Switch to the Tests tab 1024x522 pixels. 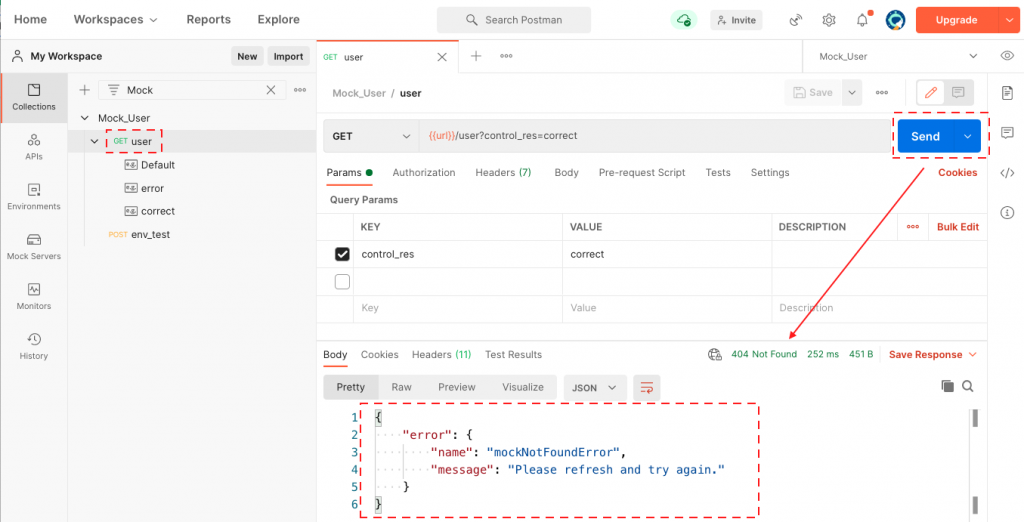(x=718, y=172)
